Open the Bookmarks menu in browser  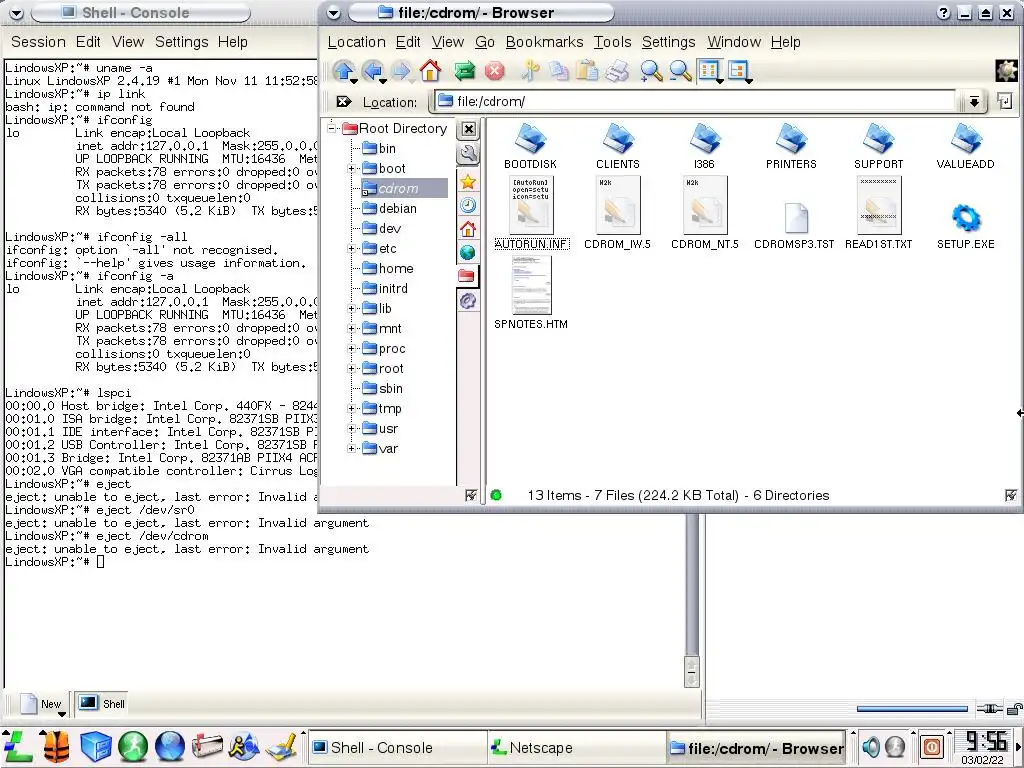pyautogui.click(x=544, y=42)
